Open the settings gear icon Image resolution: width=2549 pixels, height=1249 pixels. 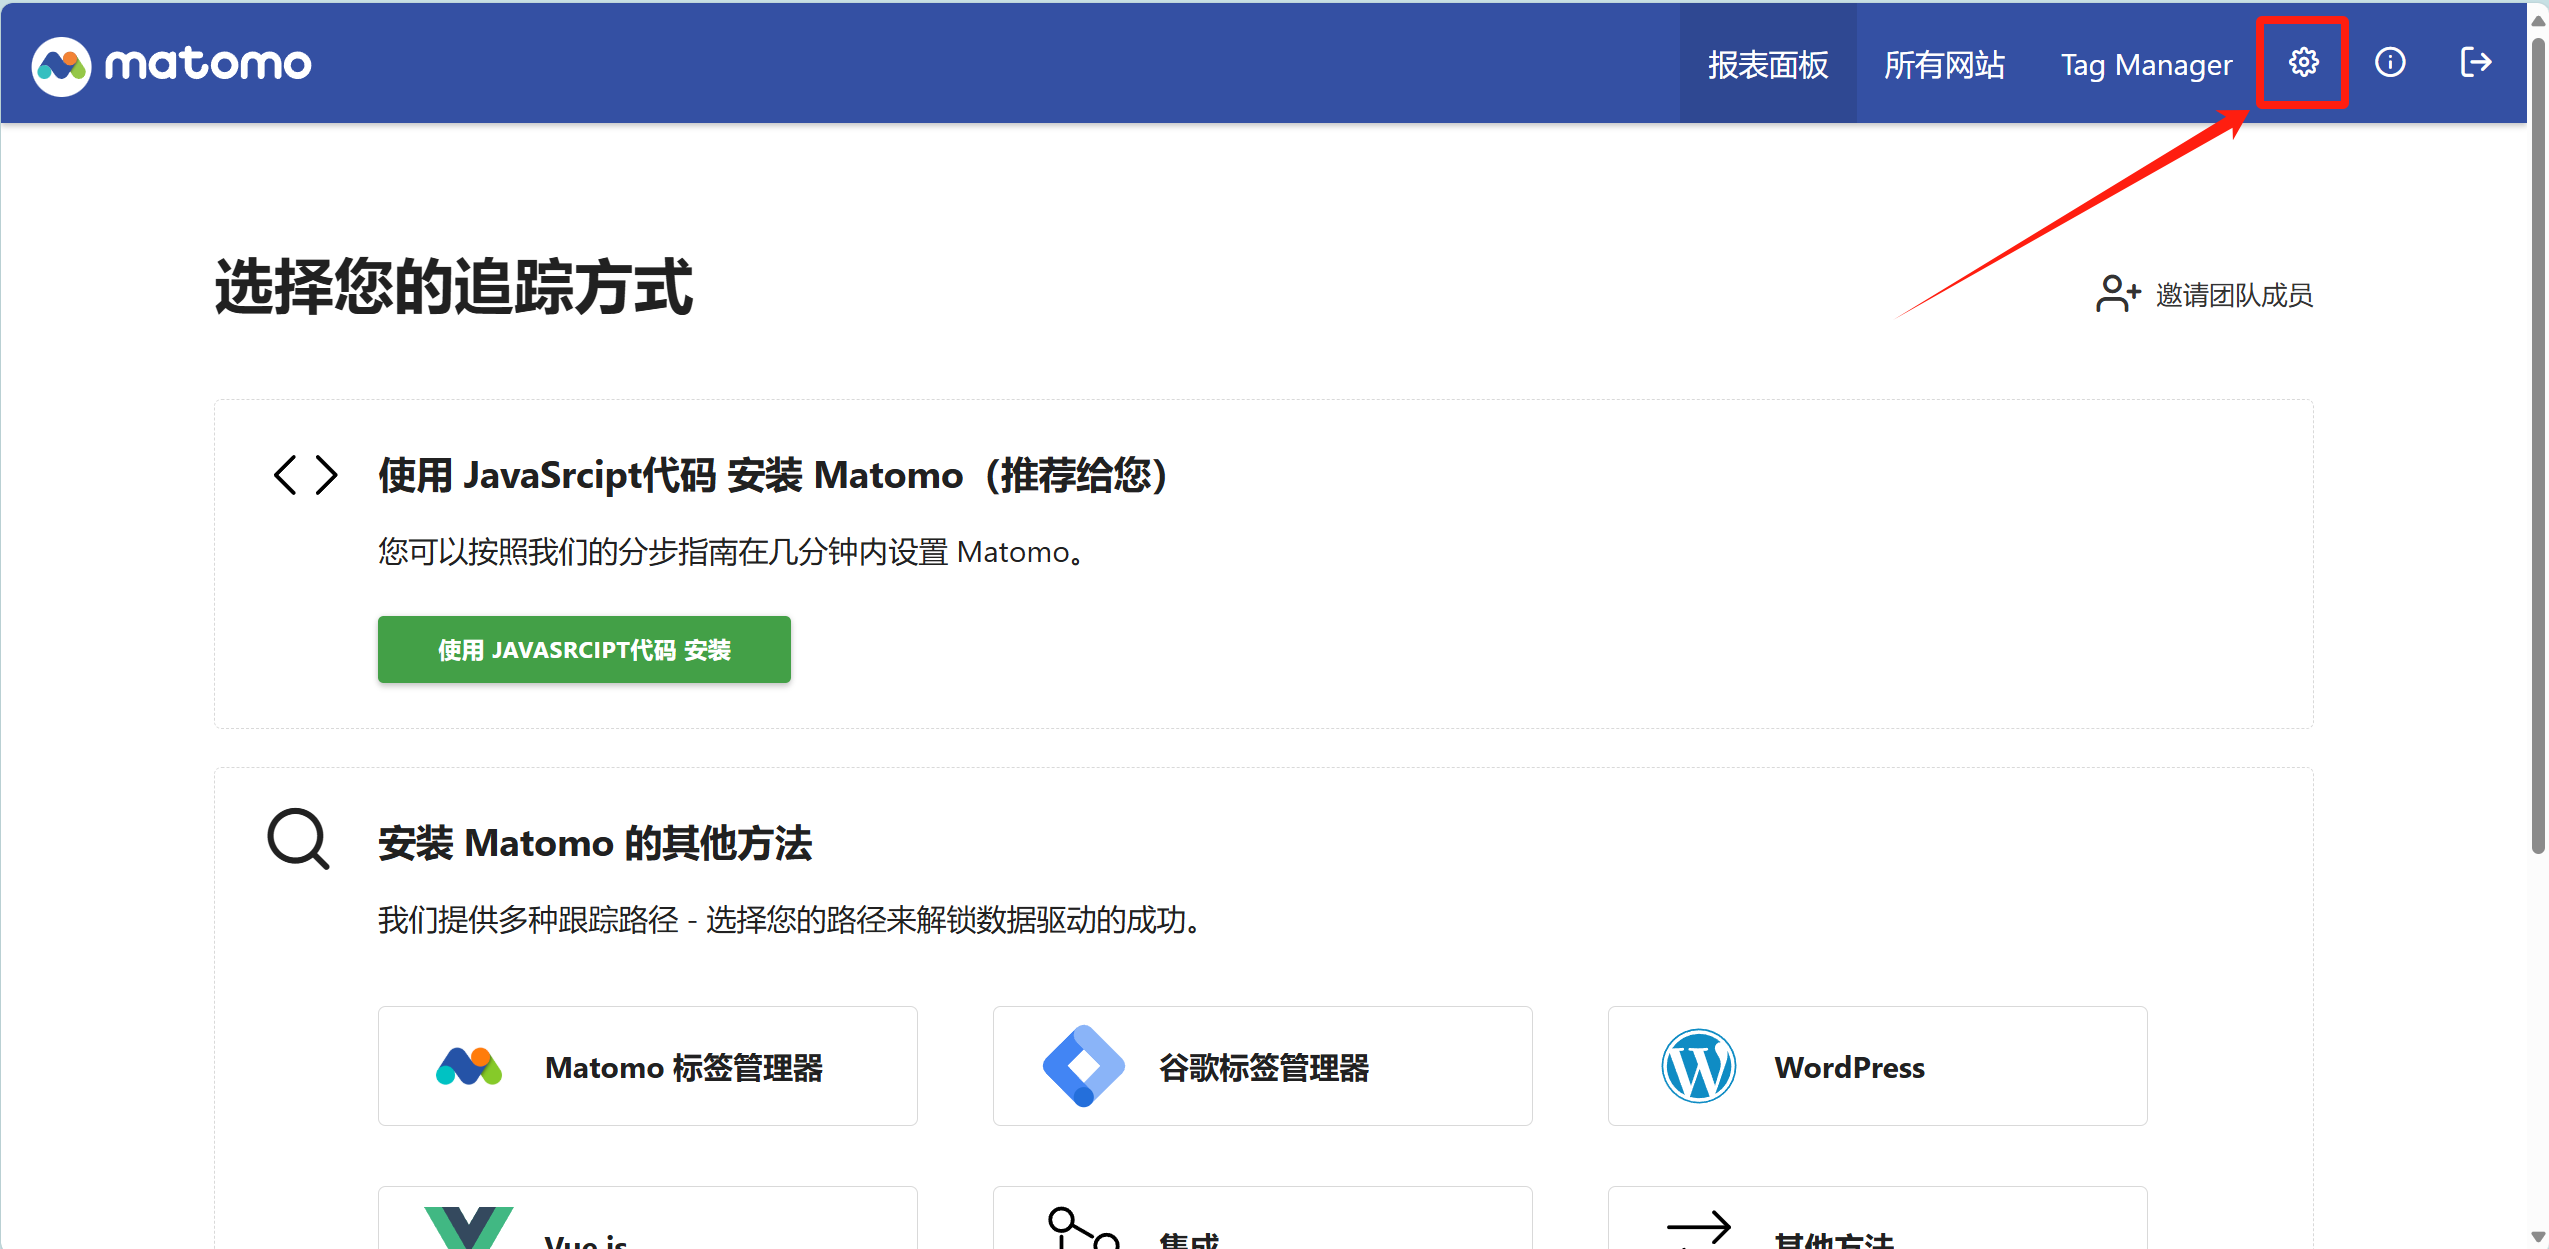2303,63
